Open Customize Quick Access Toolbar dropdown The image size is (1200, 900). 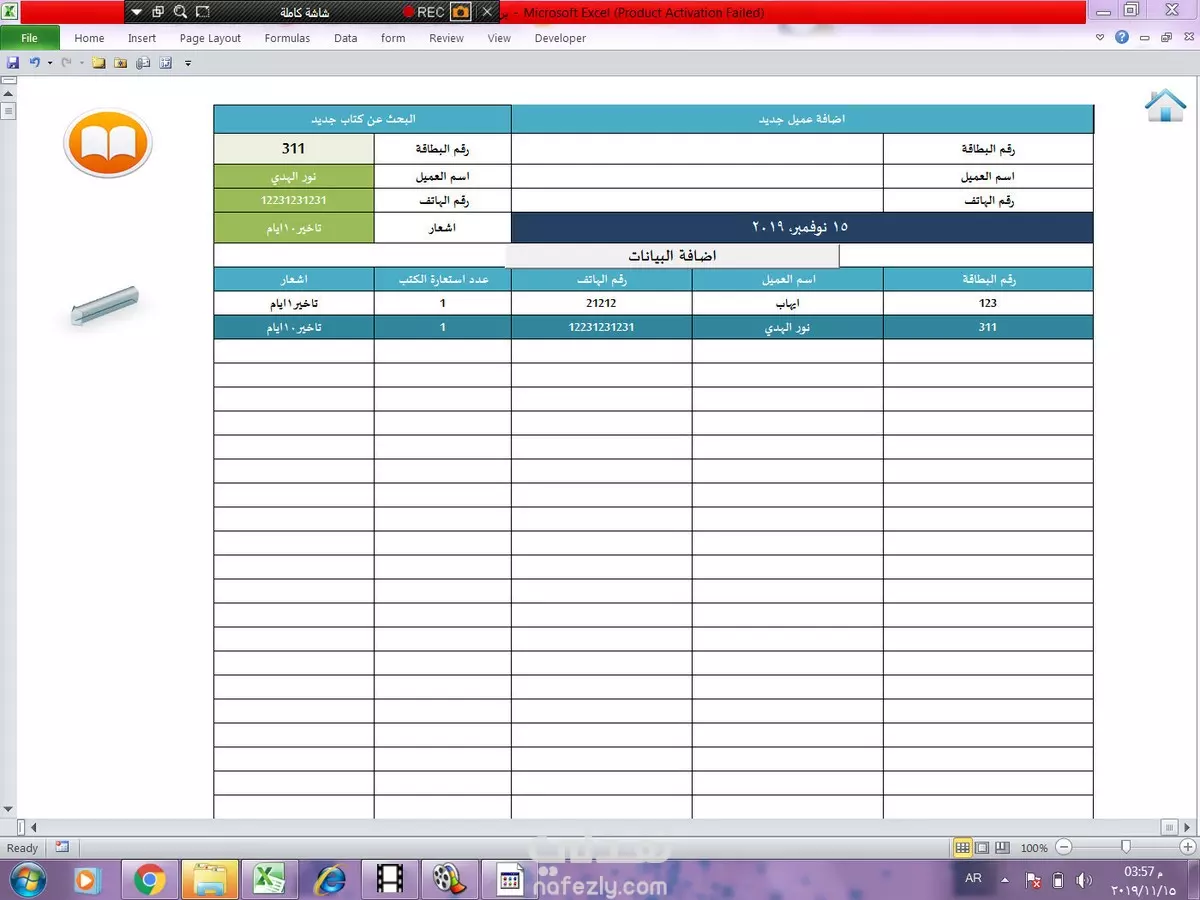(188, 63)
